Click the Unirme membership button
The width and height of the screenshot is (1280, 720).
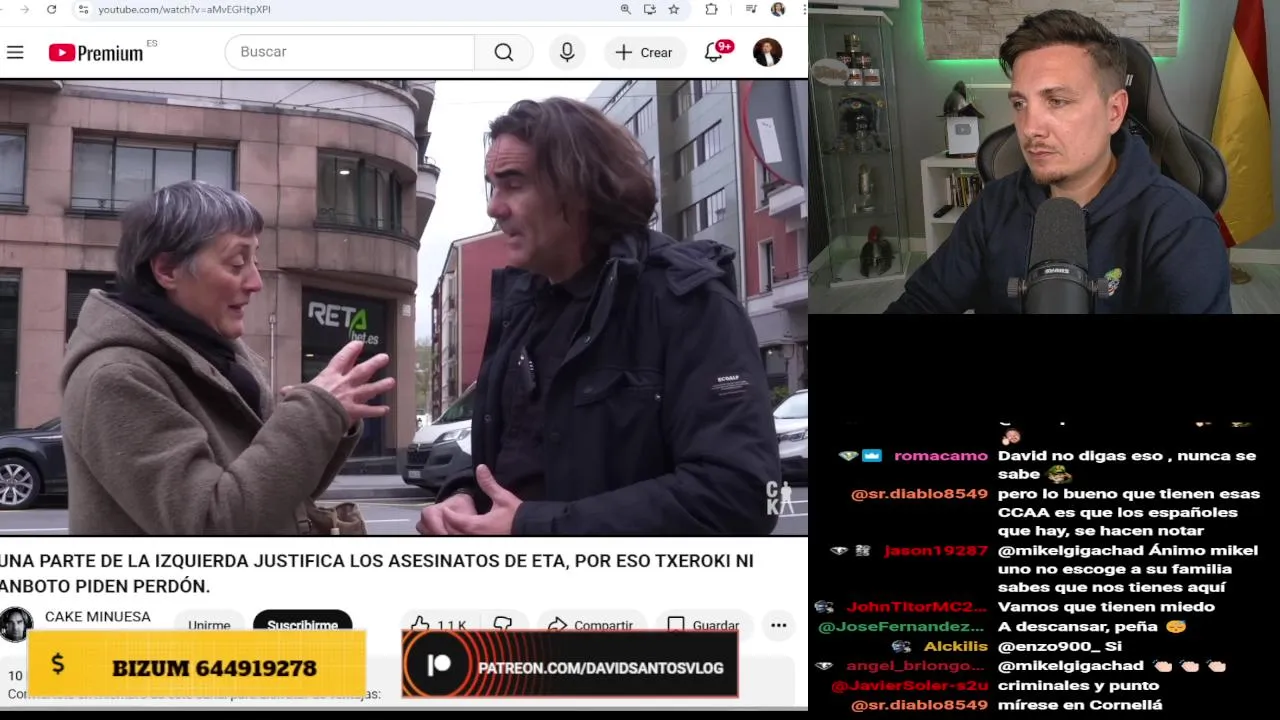[210, 625]
